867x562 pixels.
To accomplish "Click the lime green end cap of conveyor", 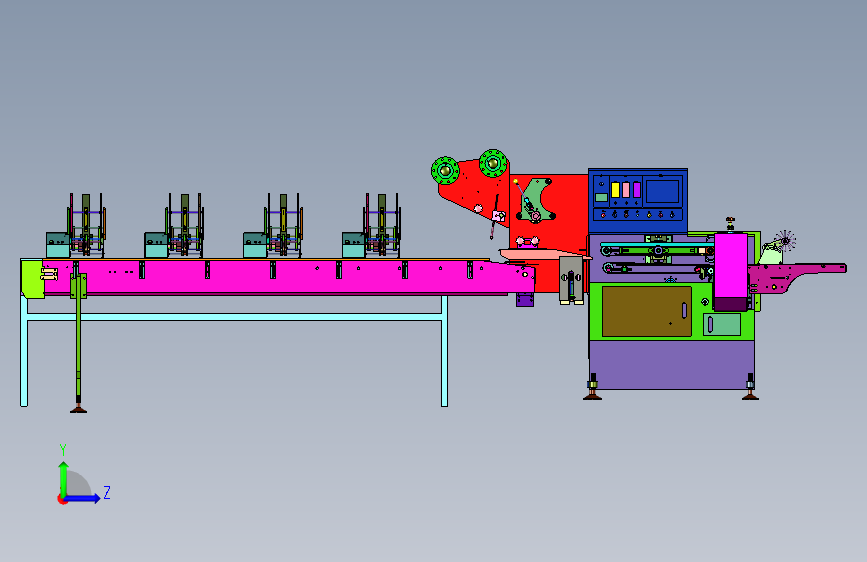I will (33, 279).
